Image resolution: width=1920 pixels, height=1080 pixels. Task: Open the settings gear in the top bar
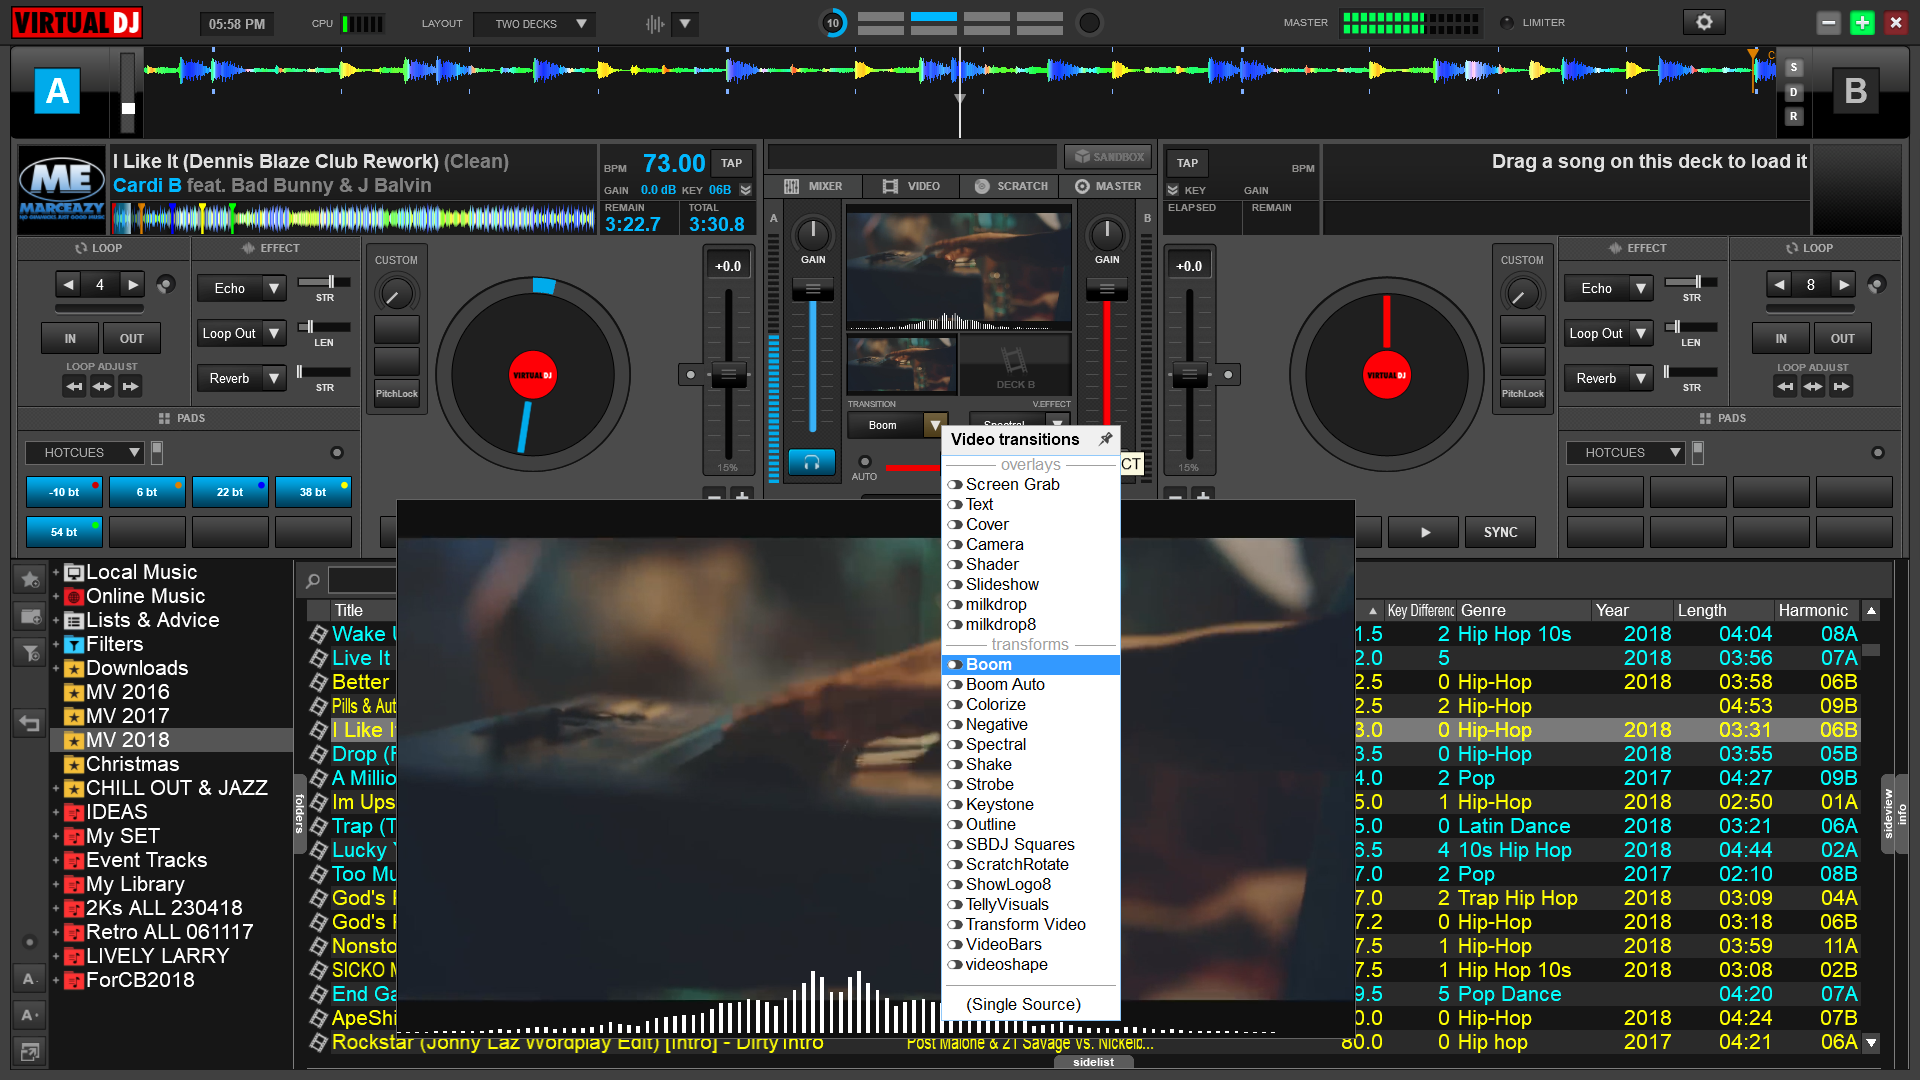tap(1704, 22)
